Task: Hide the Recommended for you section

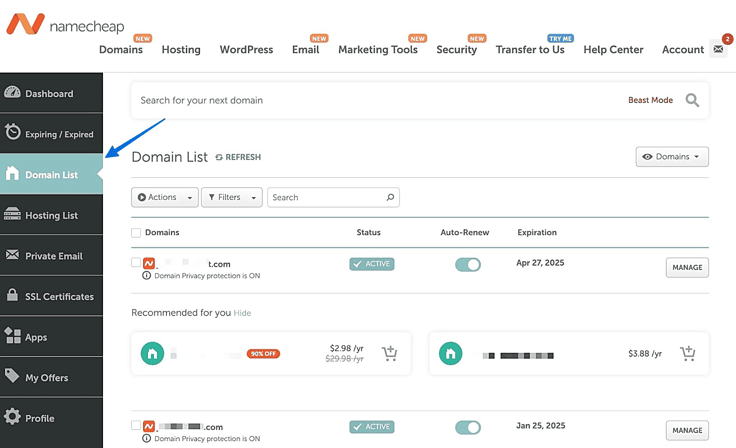Action: (x=242, y=313)
